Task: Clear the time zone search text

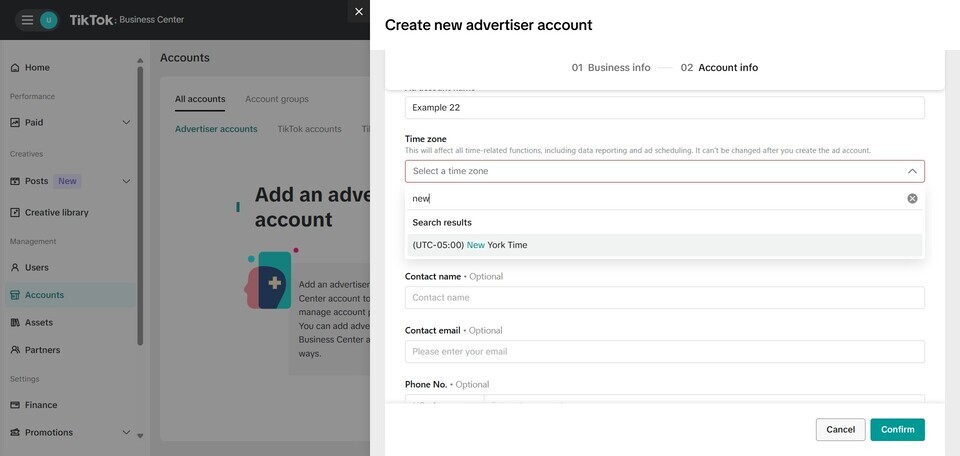Action: (x=912, y=198)
